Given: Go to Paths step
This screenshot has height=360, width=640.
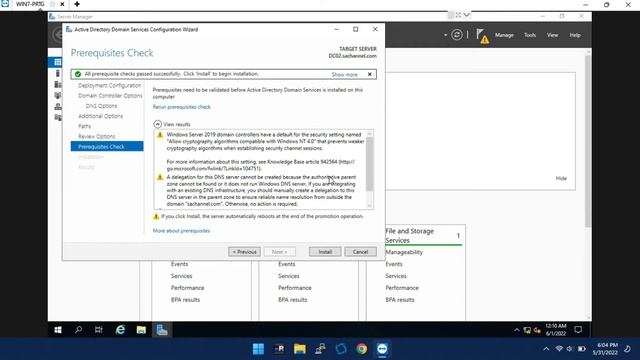Looking at the screenshot, I should pos(84,126).
